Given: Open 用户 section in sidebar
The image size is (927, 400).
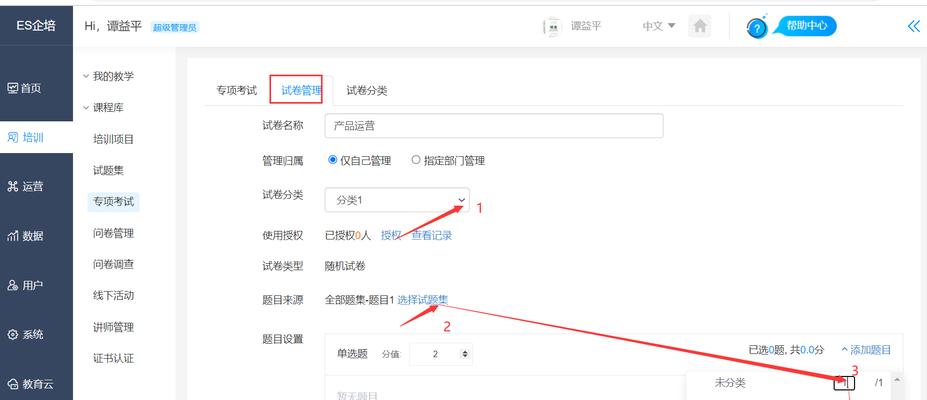Looking at the screenshot, I should click(x=25, y=285).
